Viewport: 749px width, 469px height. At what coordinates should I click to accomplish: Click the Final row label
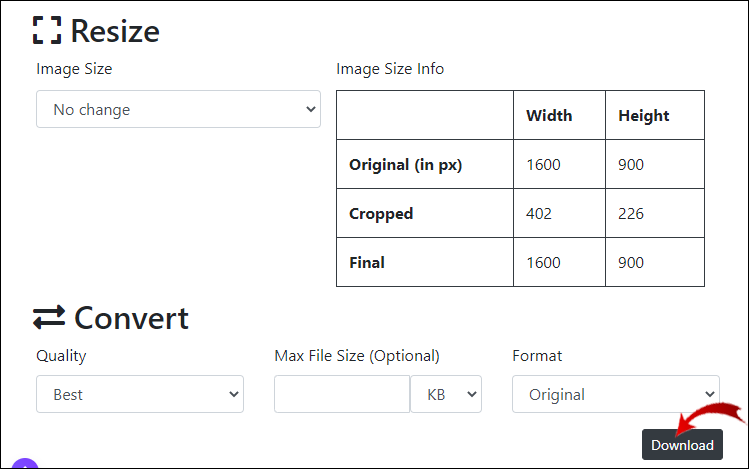click(x=367, y=263)
